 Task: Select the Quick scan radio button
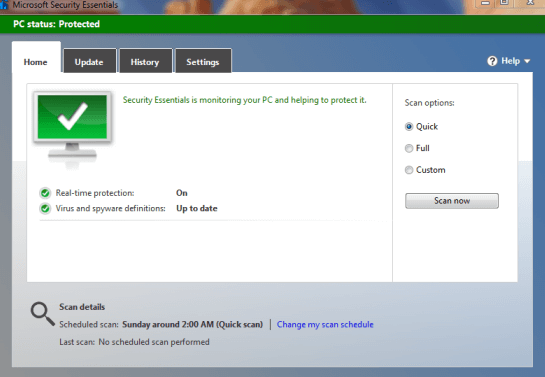pyautogui.click(x=409, y=127)
